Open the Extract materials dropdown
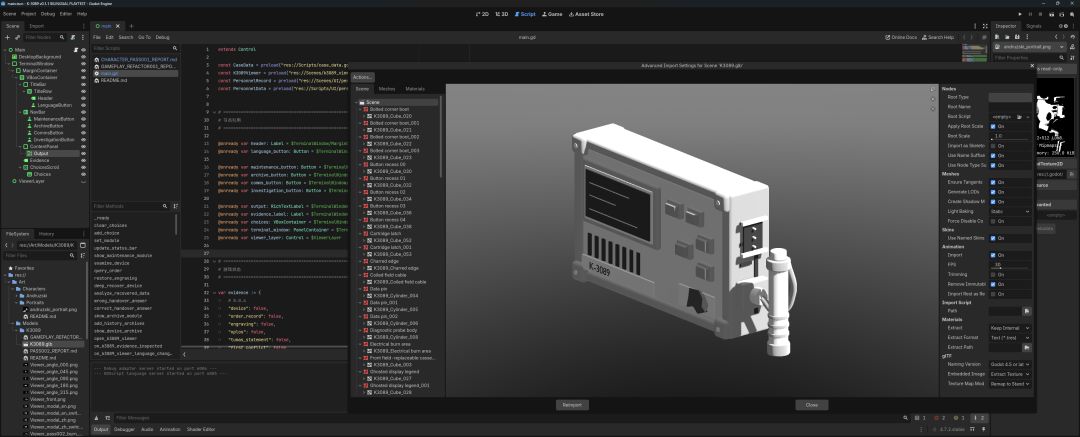The height and width of the screenshot is (437, 1080). coord(1010,328)
